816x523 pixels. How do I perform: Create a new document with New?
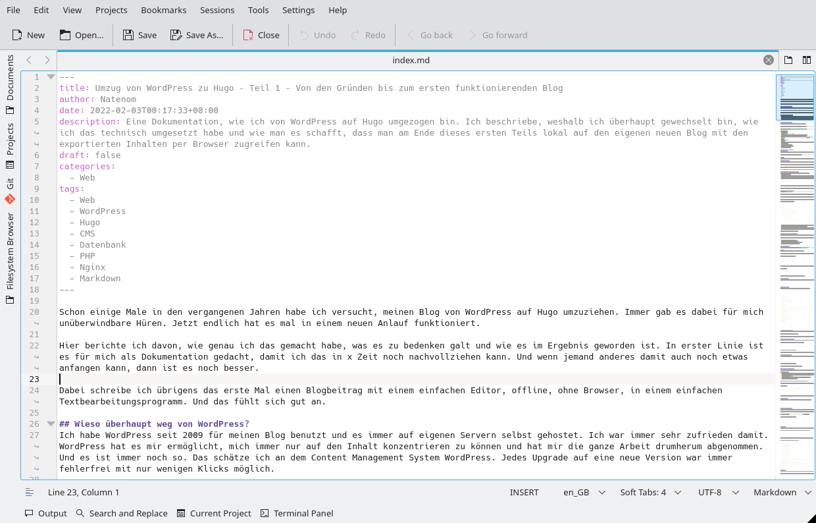click(x=28, y=35)
